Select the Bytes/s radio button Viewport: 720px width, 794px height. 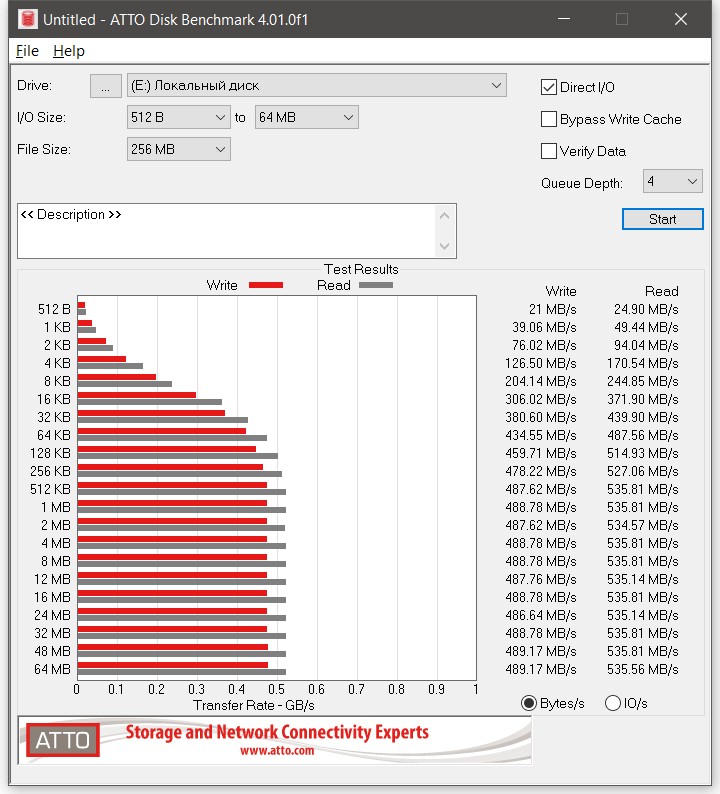529,703
